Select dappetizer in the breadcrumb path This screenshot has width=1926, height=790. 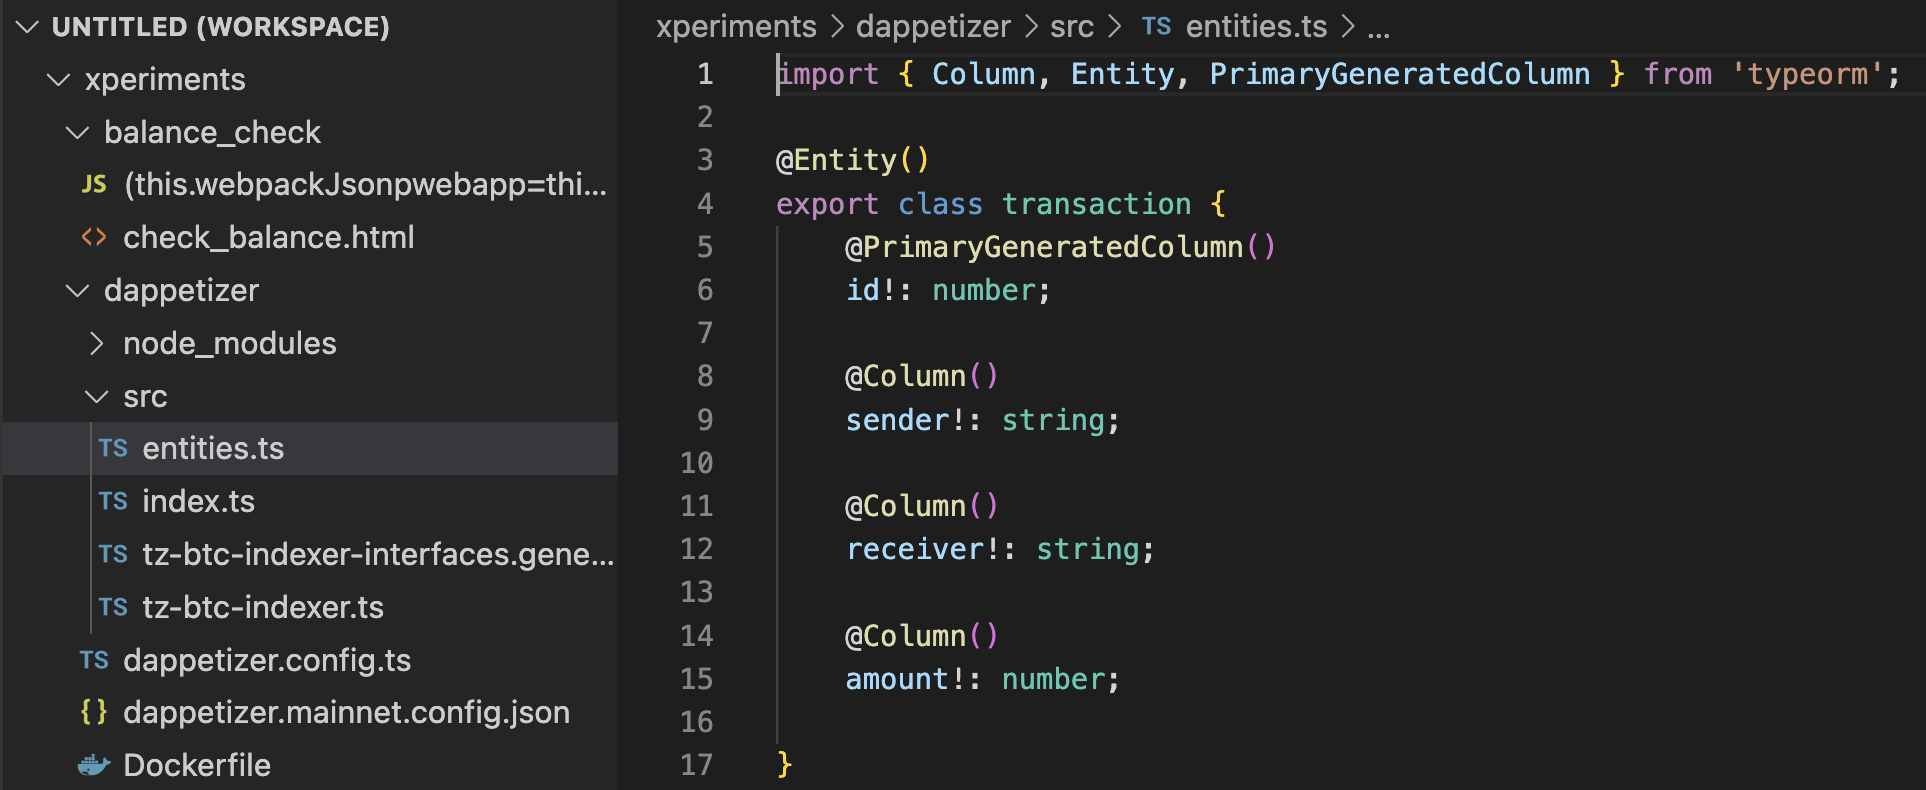click(x=932, y=27)
